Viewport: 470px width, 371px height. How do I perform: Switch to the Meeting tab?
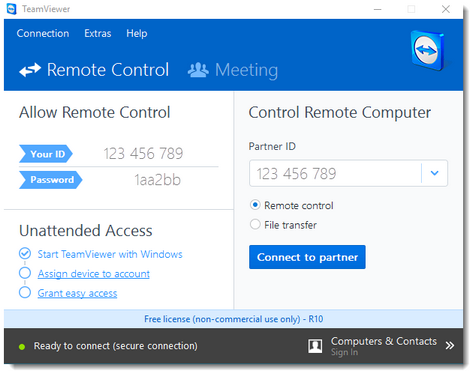pyautogui.click(x=233, y=70)
